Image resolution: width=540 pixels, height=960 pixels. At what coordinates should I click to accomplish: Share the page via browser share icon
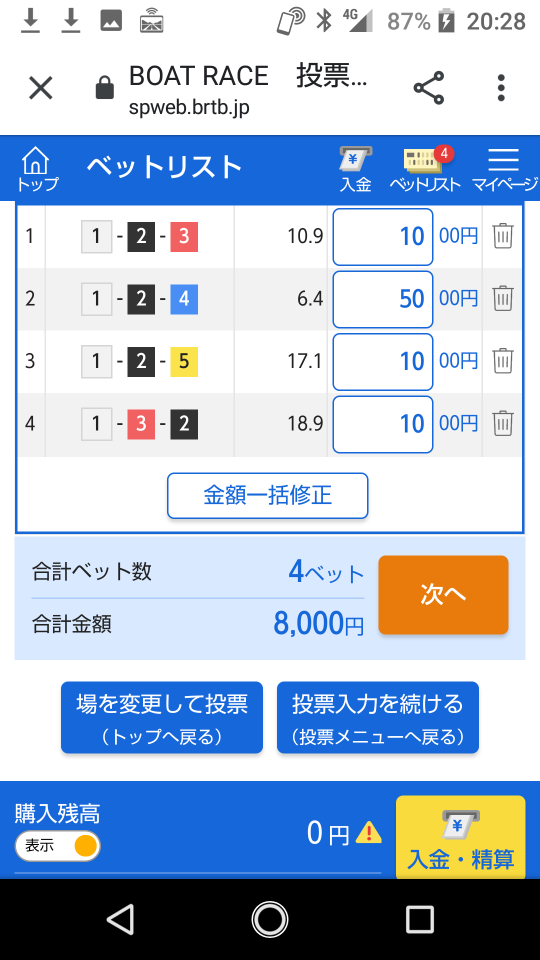tap(429, 88)
